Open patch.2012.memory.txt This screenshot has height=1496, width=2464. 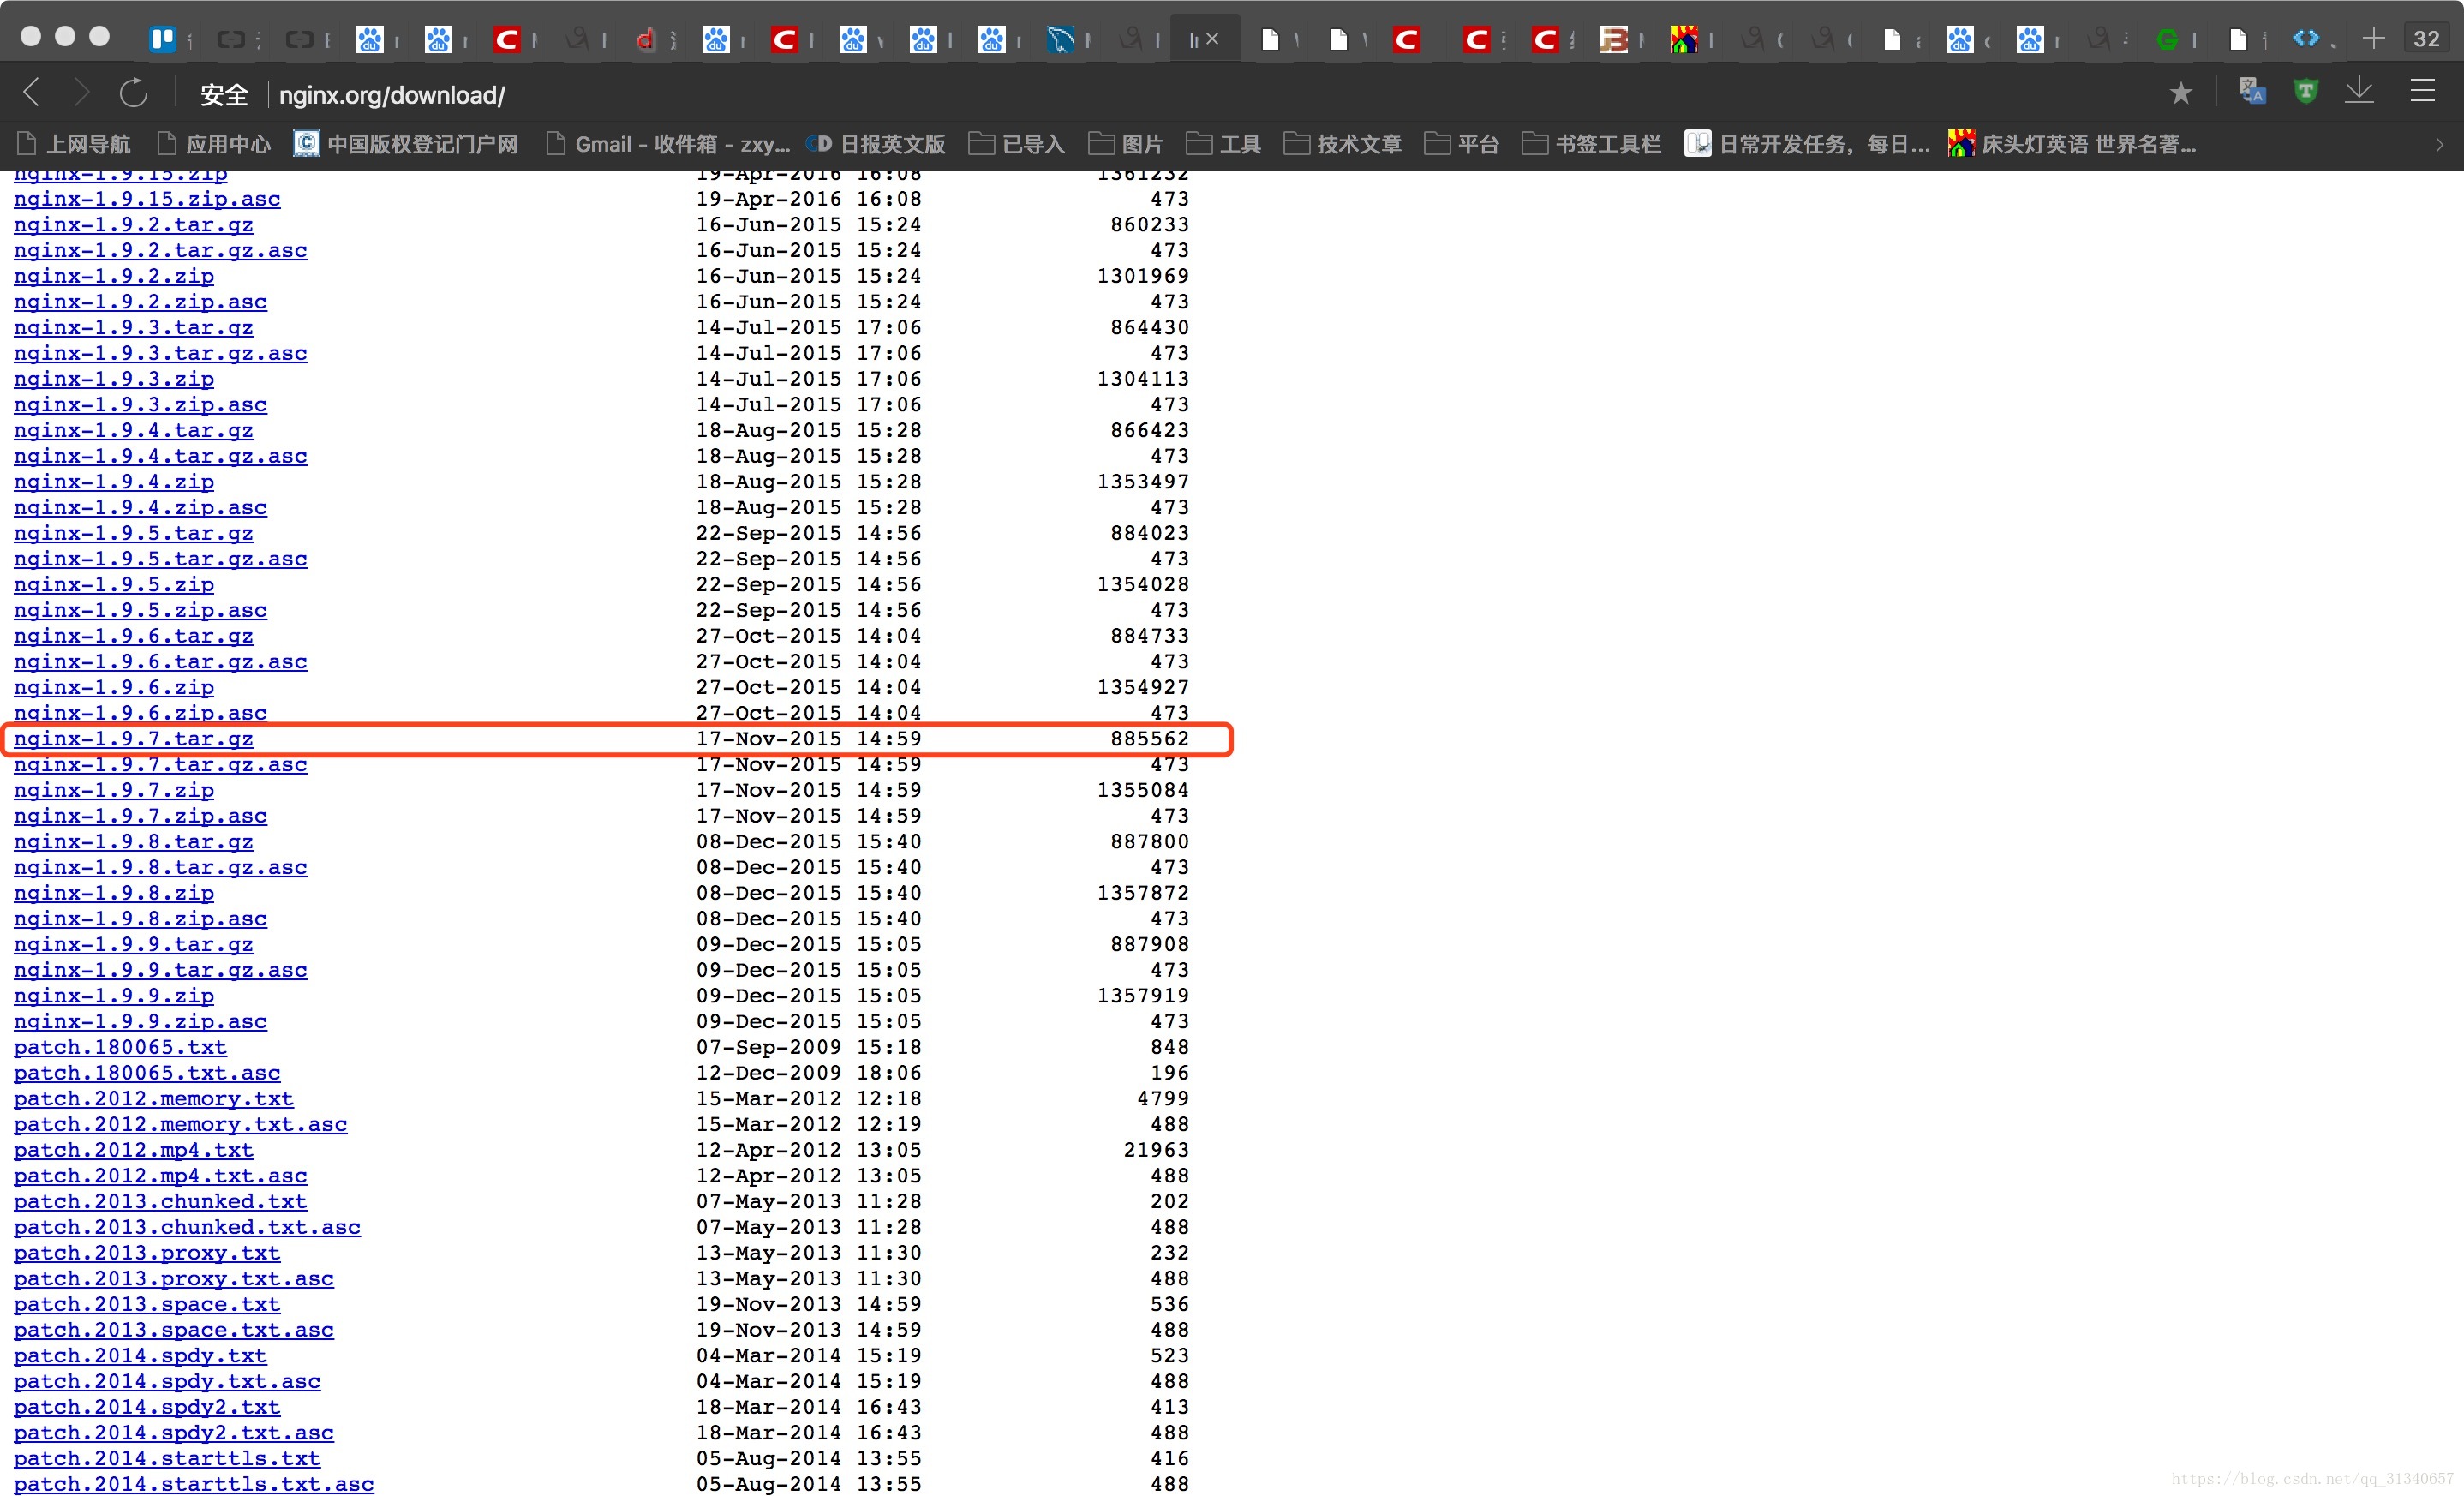click(x=153, y=1099)
